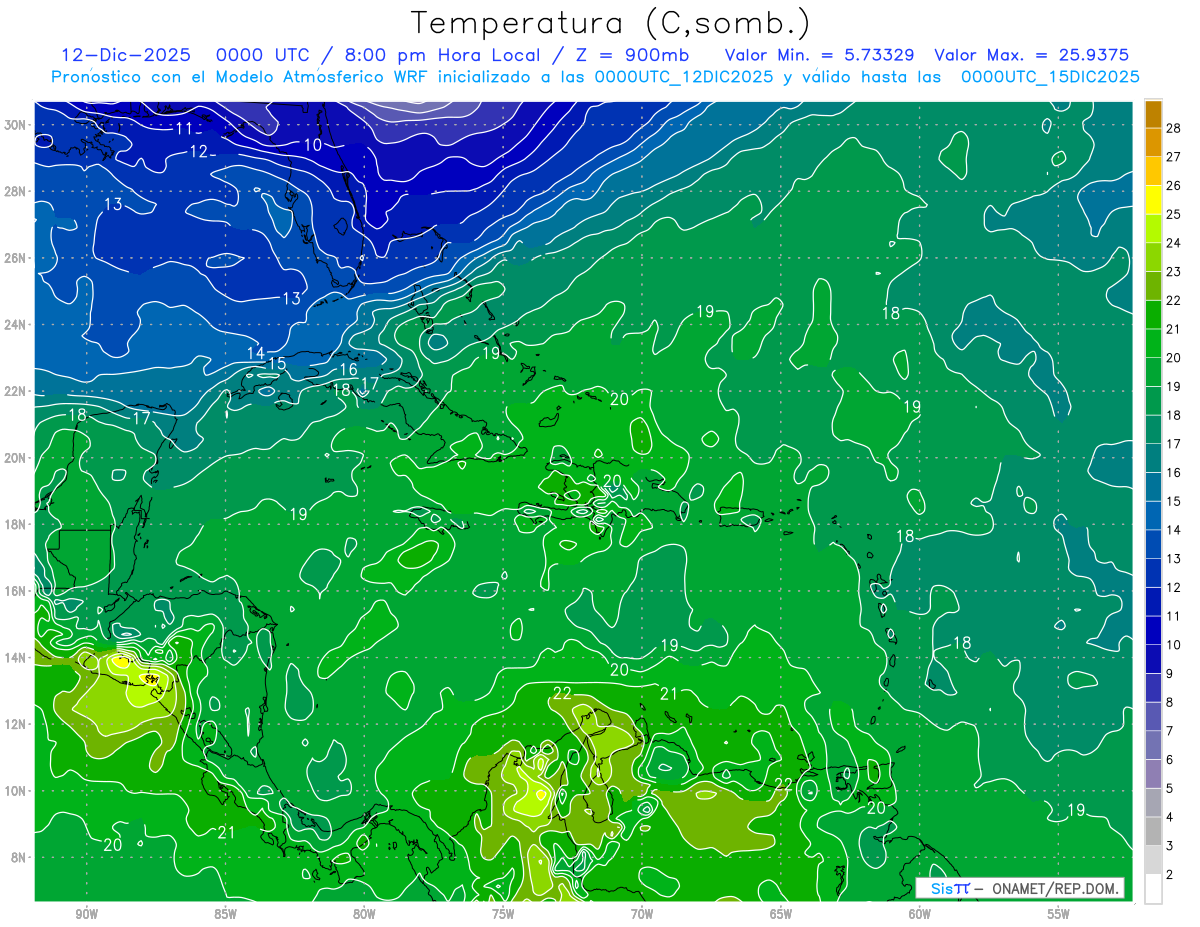This screenshot has height=927, width=1200.
Task: Click the "85W" longitude axis label
Action: 225,914
